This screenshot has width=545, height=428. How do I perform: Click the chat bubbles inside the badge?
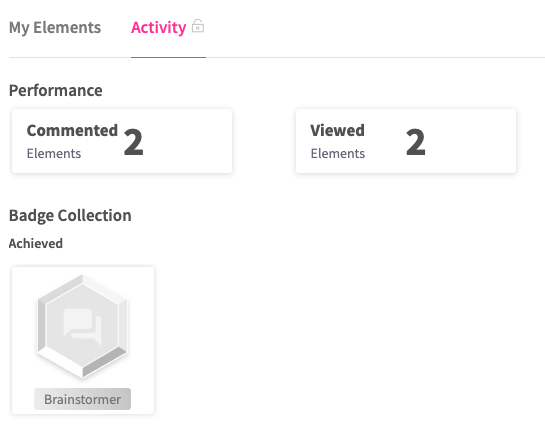pos(82,326)
